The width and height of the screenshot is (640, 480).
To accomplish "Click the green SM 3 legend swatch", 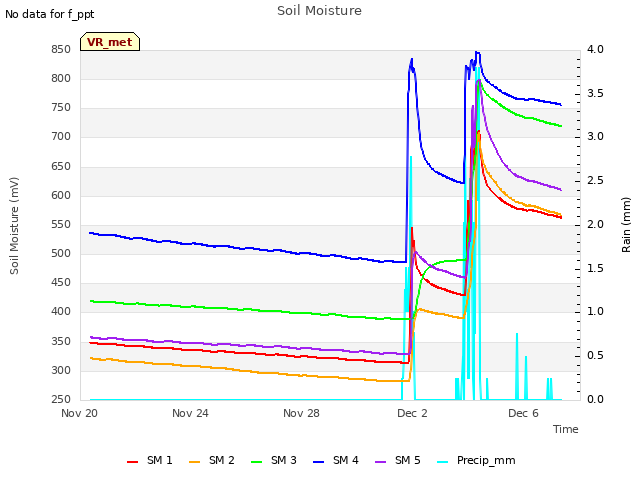I will click(256, 462).
